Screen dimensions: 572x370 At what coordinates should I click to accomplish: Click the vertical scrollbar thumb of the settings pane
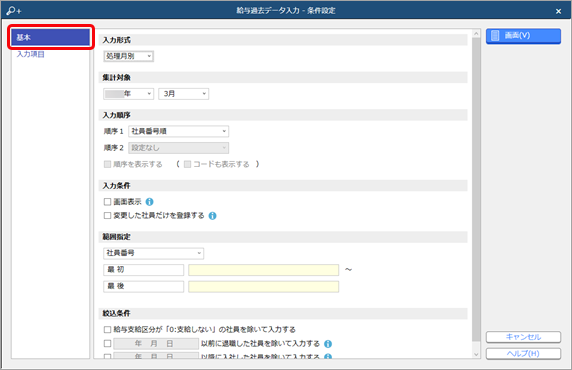[476, 190]
